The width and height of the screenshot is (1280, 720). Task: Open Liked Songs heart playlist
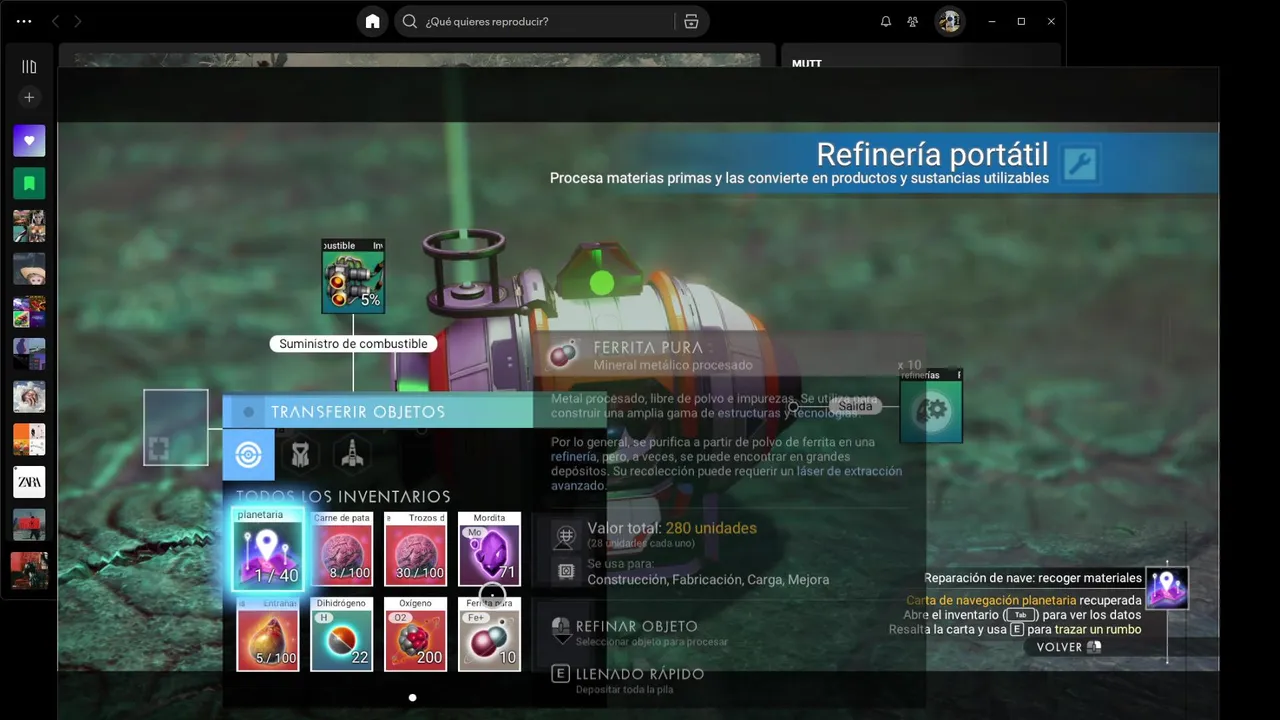[x=29, y=141]
